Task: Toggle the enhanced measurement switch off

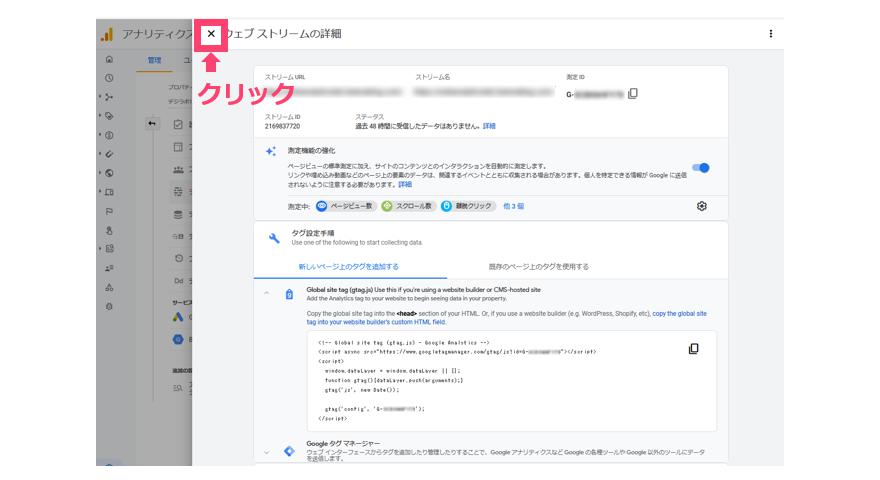Action: click(x=700, y=167)
